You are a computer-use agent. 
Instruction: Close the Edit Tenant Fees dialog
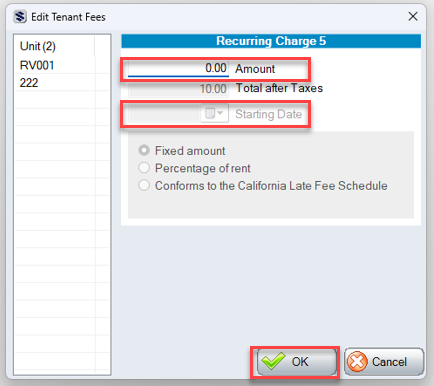(x=413, y=16)
